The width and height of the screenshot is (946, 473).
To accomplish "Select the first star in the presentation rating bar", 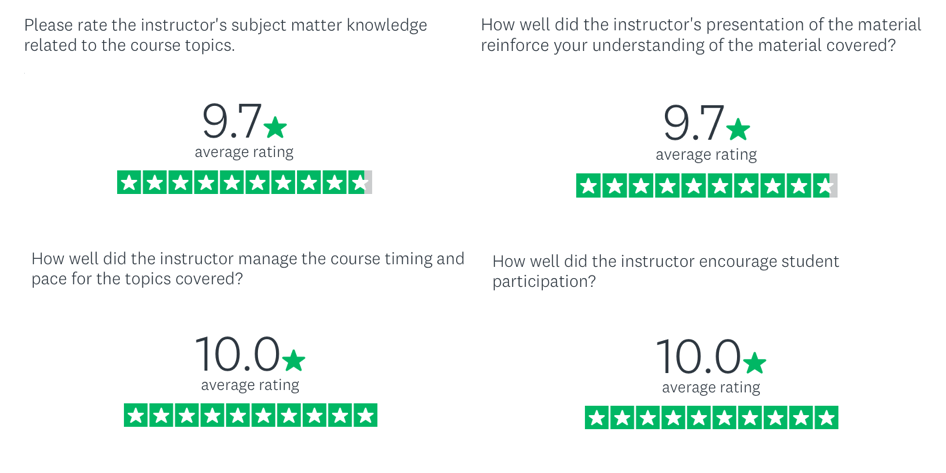I will point(588,186).
